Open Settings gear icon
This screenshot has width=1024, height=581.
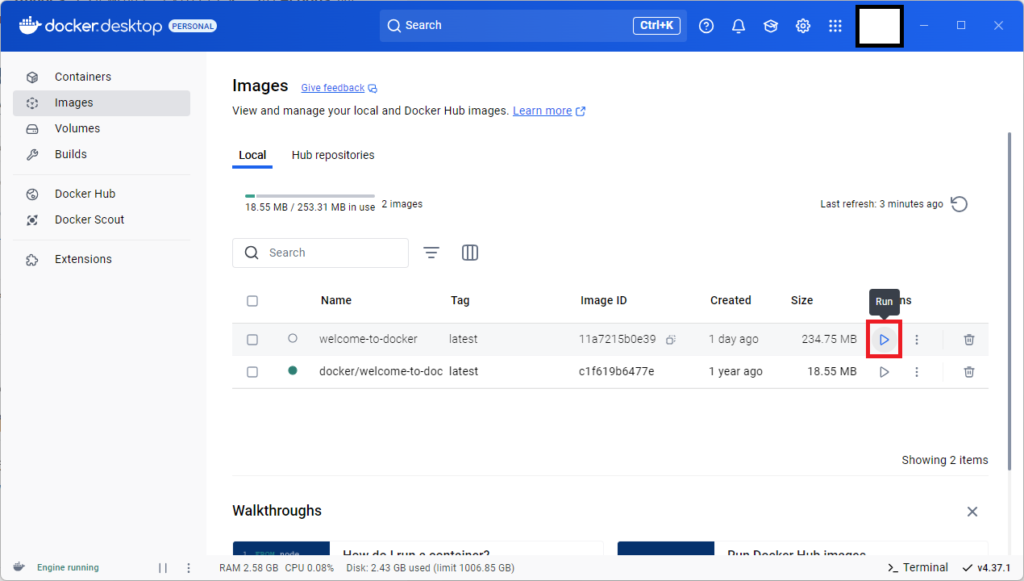pos(803,25)
